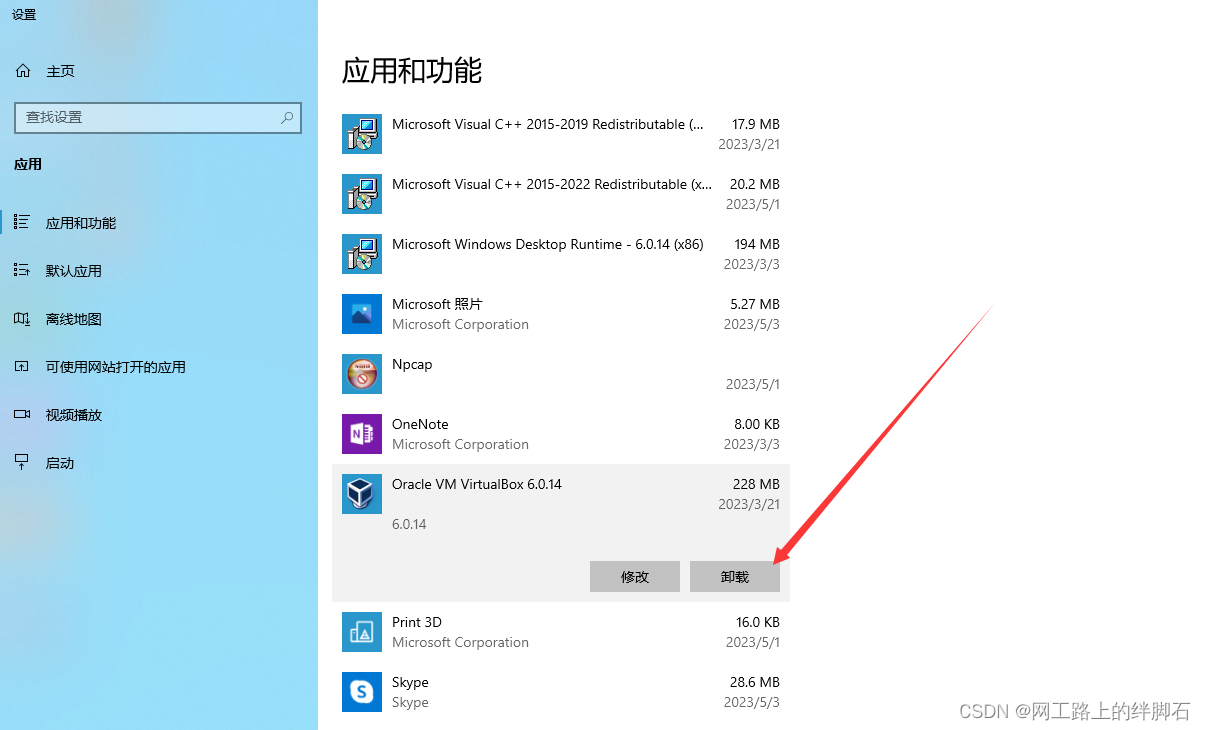The image size is (1206, 730).
Task: Click the 默认应用 sidebar icon
Action: point(22,271)
